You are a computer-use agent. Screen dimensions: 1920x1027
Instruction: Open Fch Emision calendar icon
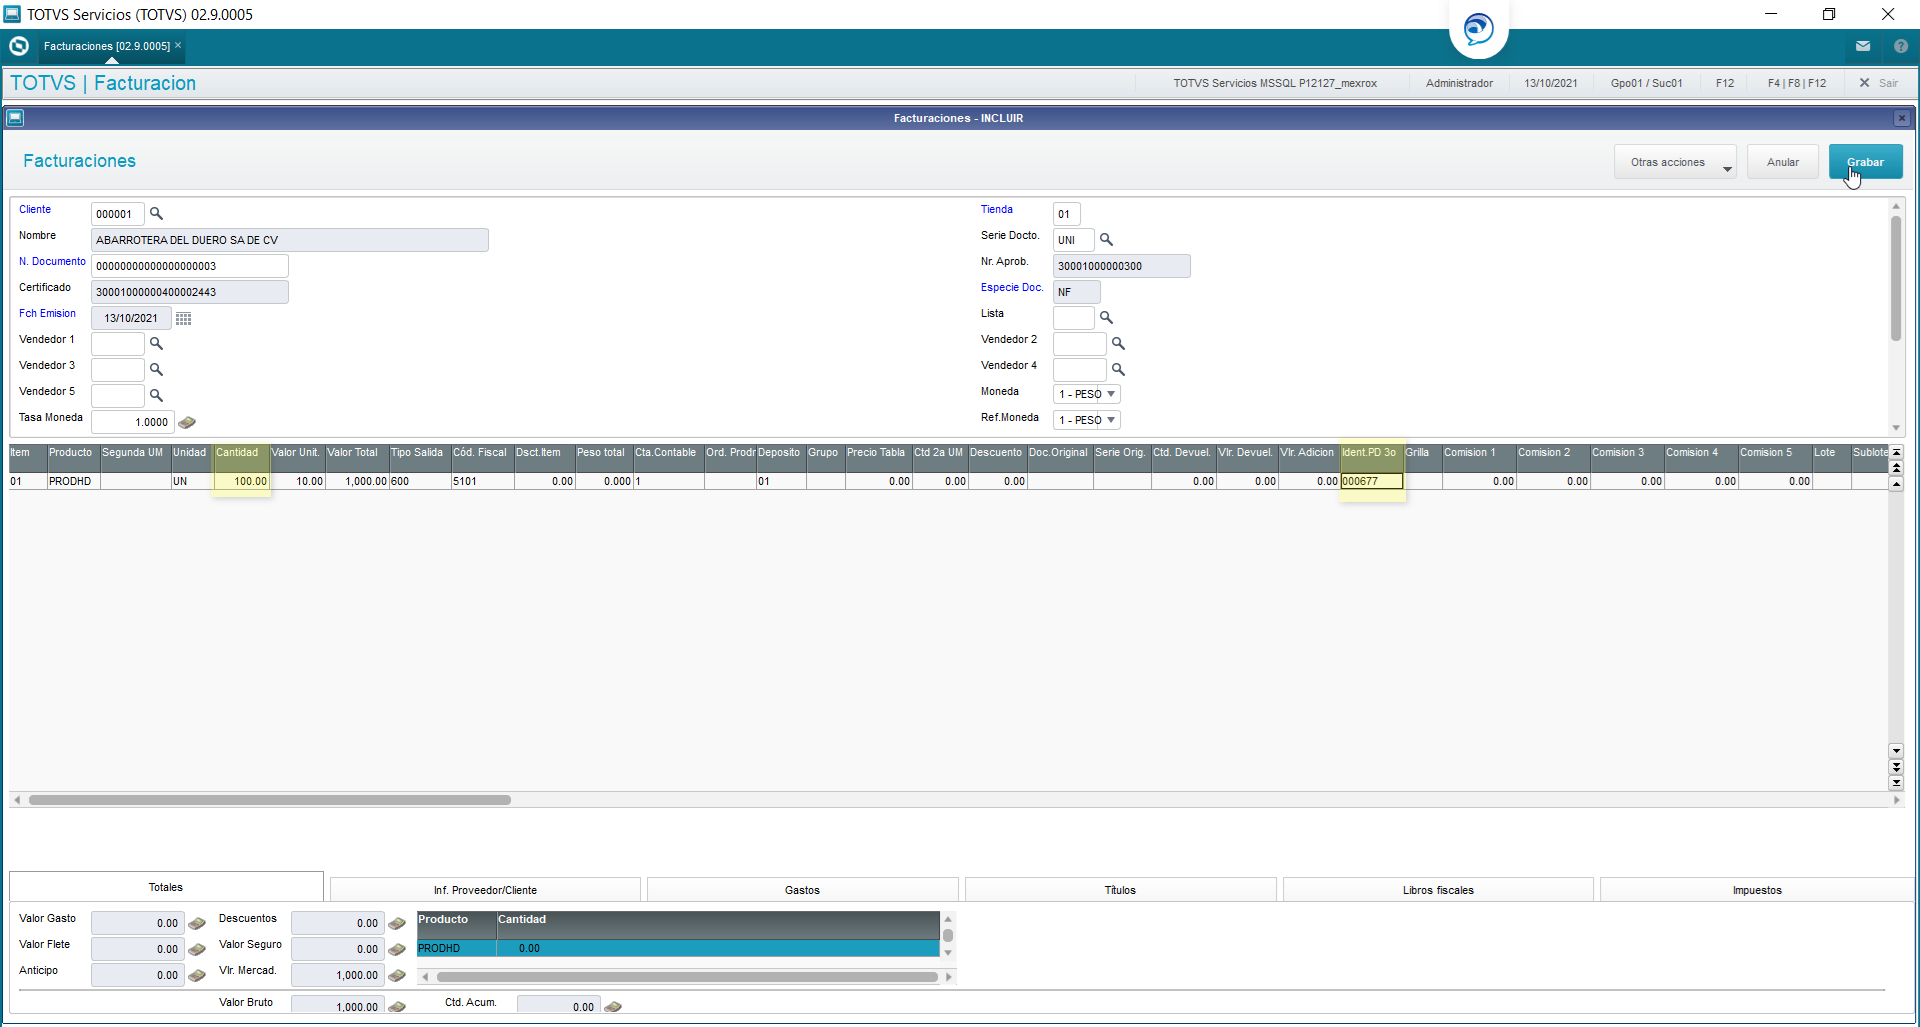(184, 318)
